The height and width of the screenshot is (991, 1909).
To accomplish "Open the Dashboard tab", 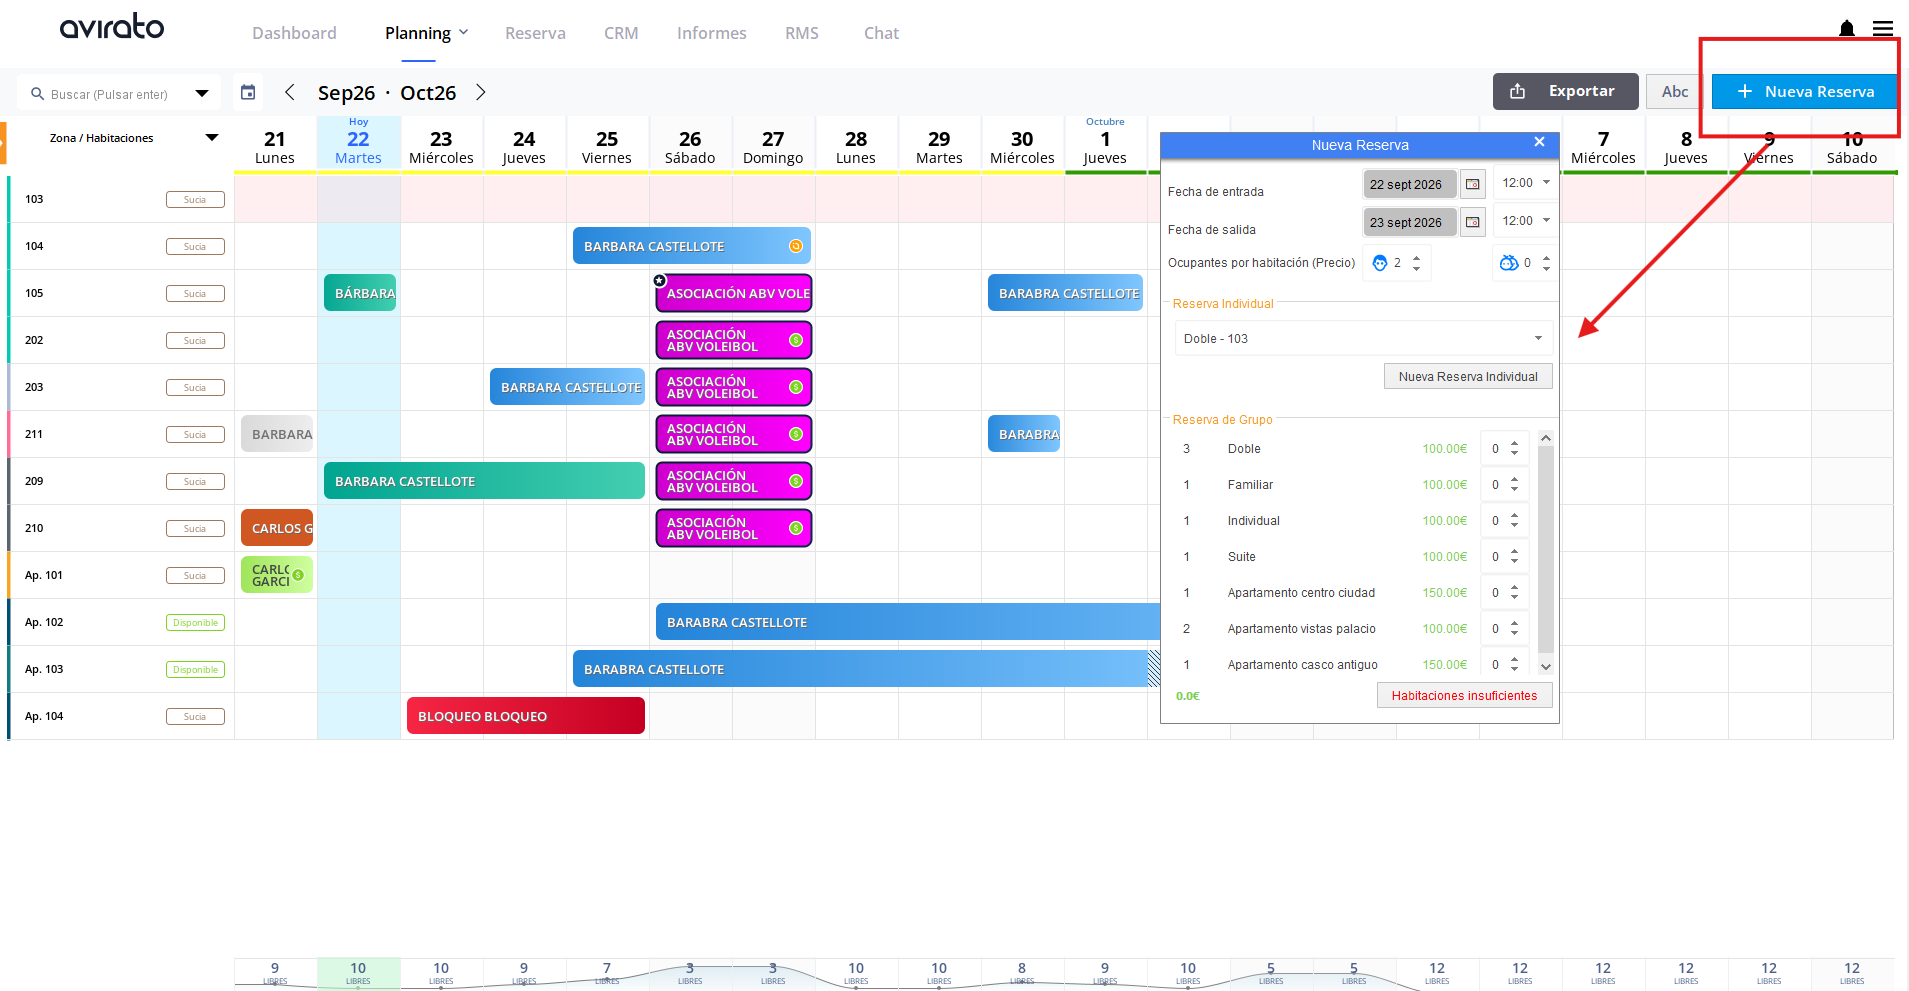I will (x=294, y=33).
